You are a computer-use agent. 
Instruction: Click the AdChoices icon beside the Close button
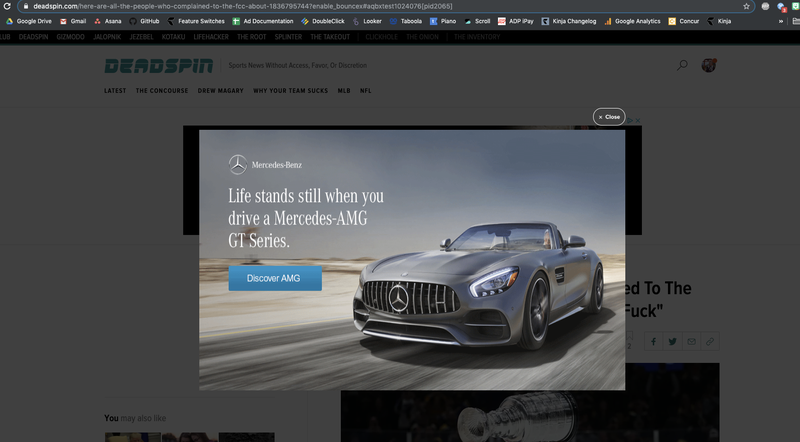coord(630,120)
